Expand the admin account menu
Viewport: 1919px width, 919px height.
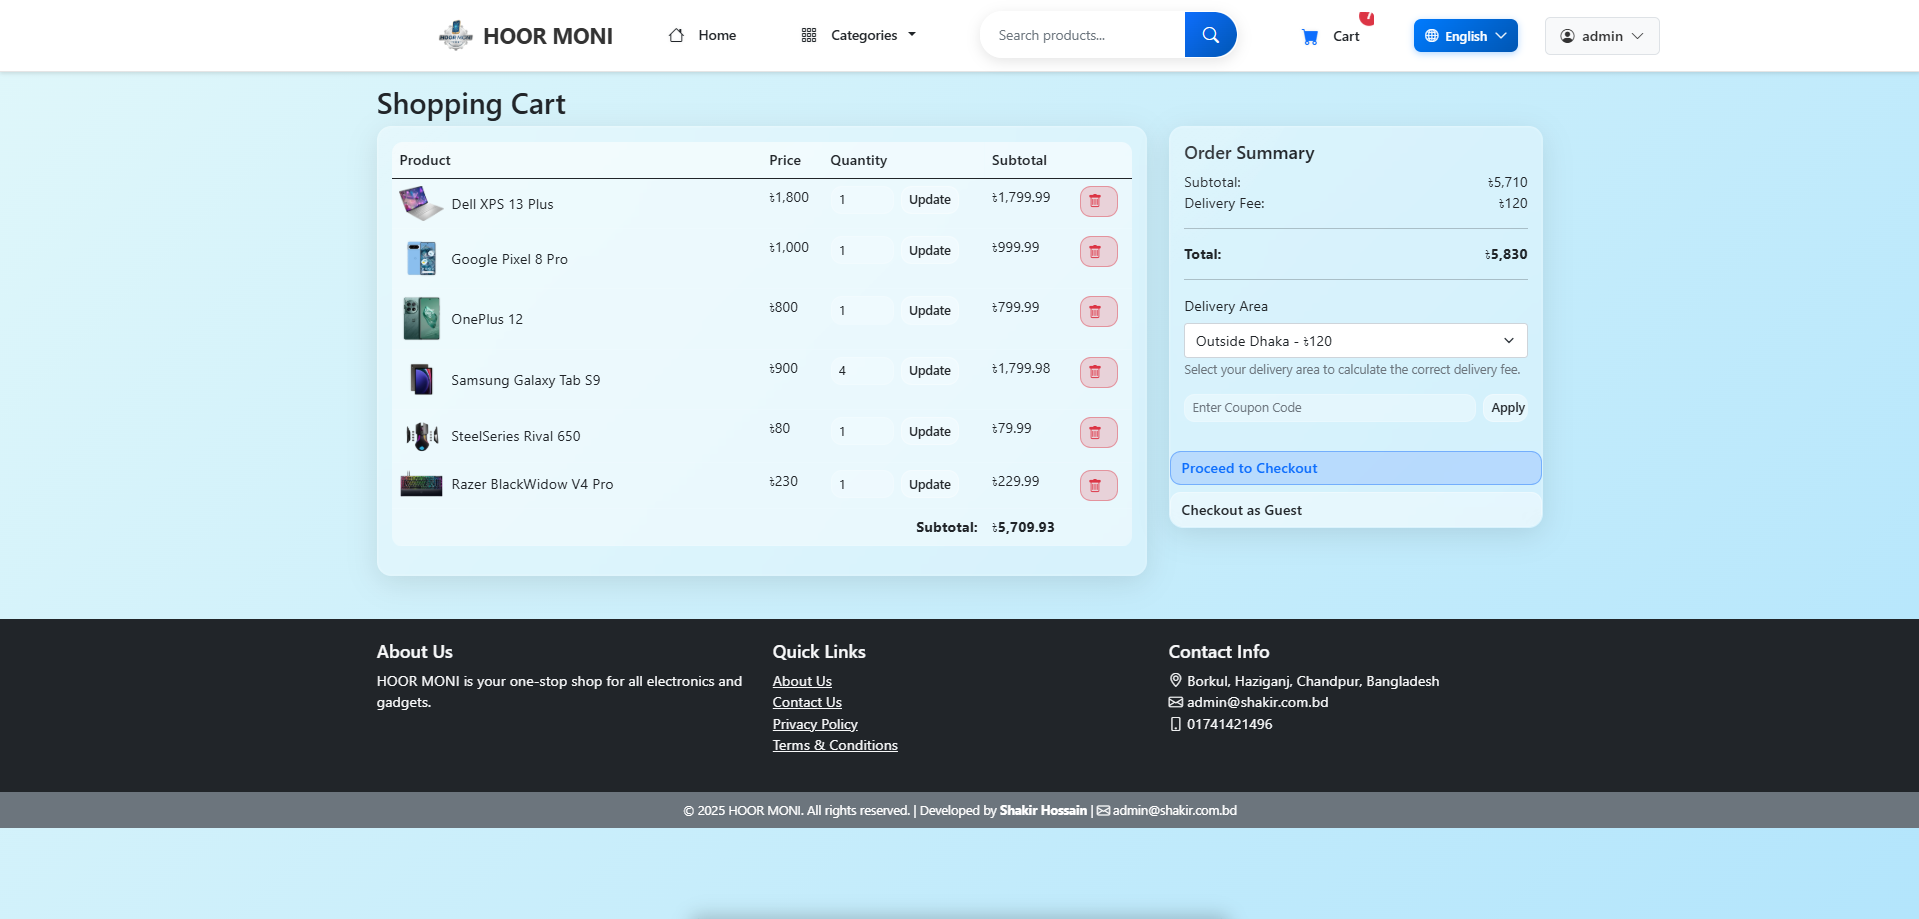pos(1602,36)
